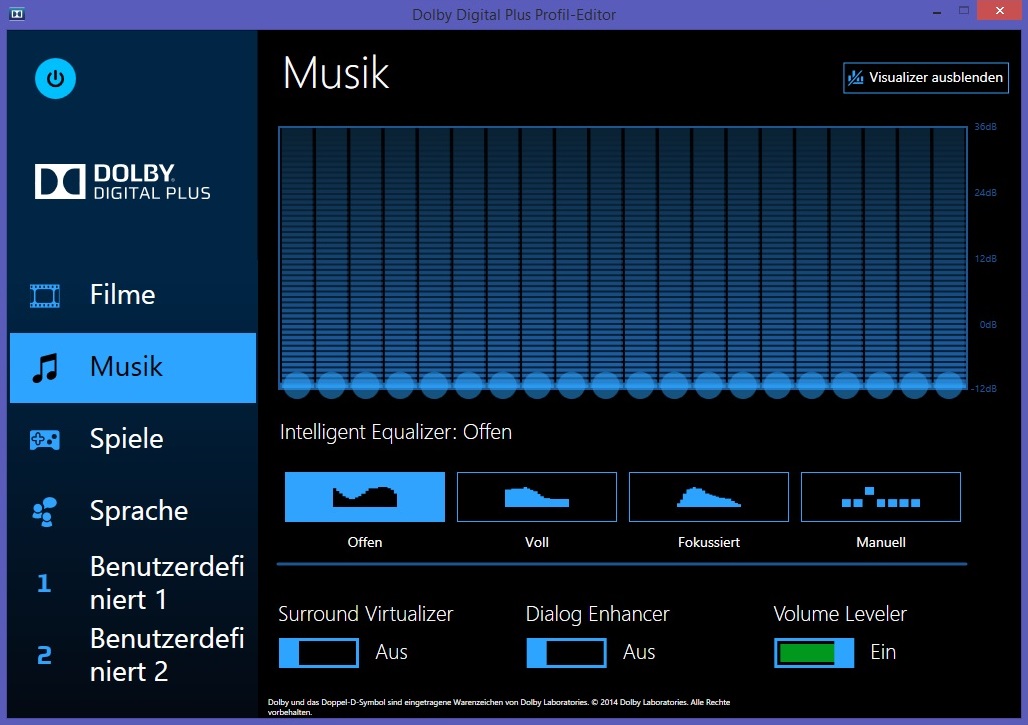Image resolution: width=1028 pixels, height=725 pixels.
Task: Minimize the Dolby Profil-Editor window
Action: pos(938,12)
